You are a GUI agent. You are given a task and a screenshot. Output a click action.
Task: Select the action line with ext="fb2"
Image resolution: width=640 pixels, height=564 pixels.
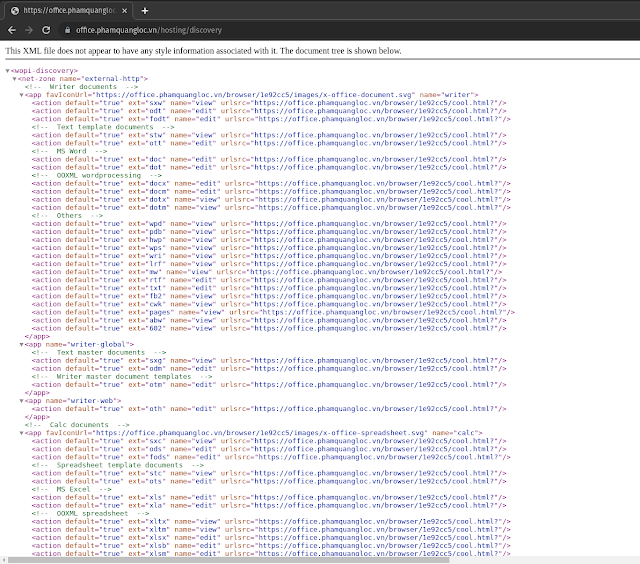tap(269, 296)
